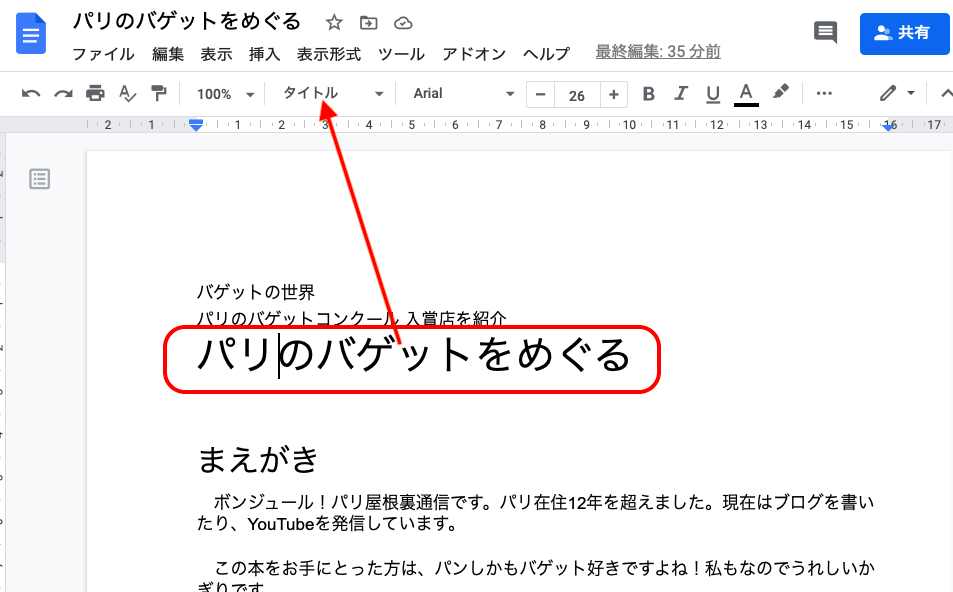Increase font size with plus button

(614, 95)
